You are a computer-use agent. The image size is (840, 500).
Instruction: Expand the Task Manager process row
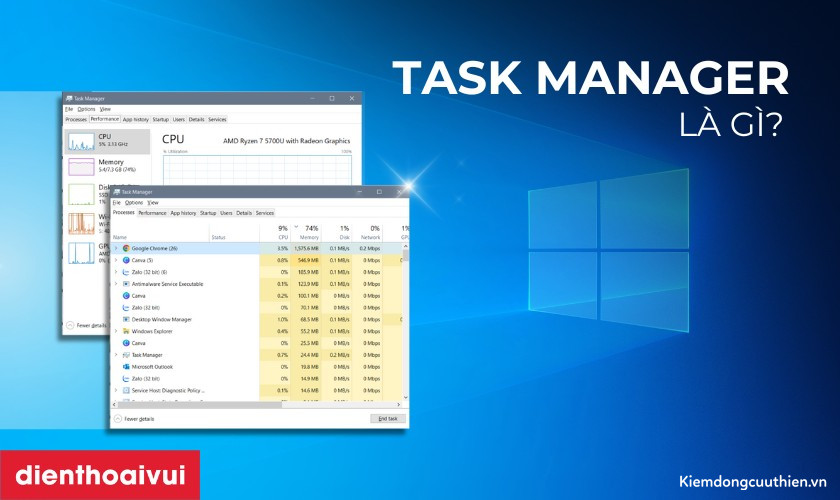[x=116, y=355]
